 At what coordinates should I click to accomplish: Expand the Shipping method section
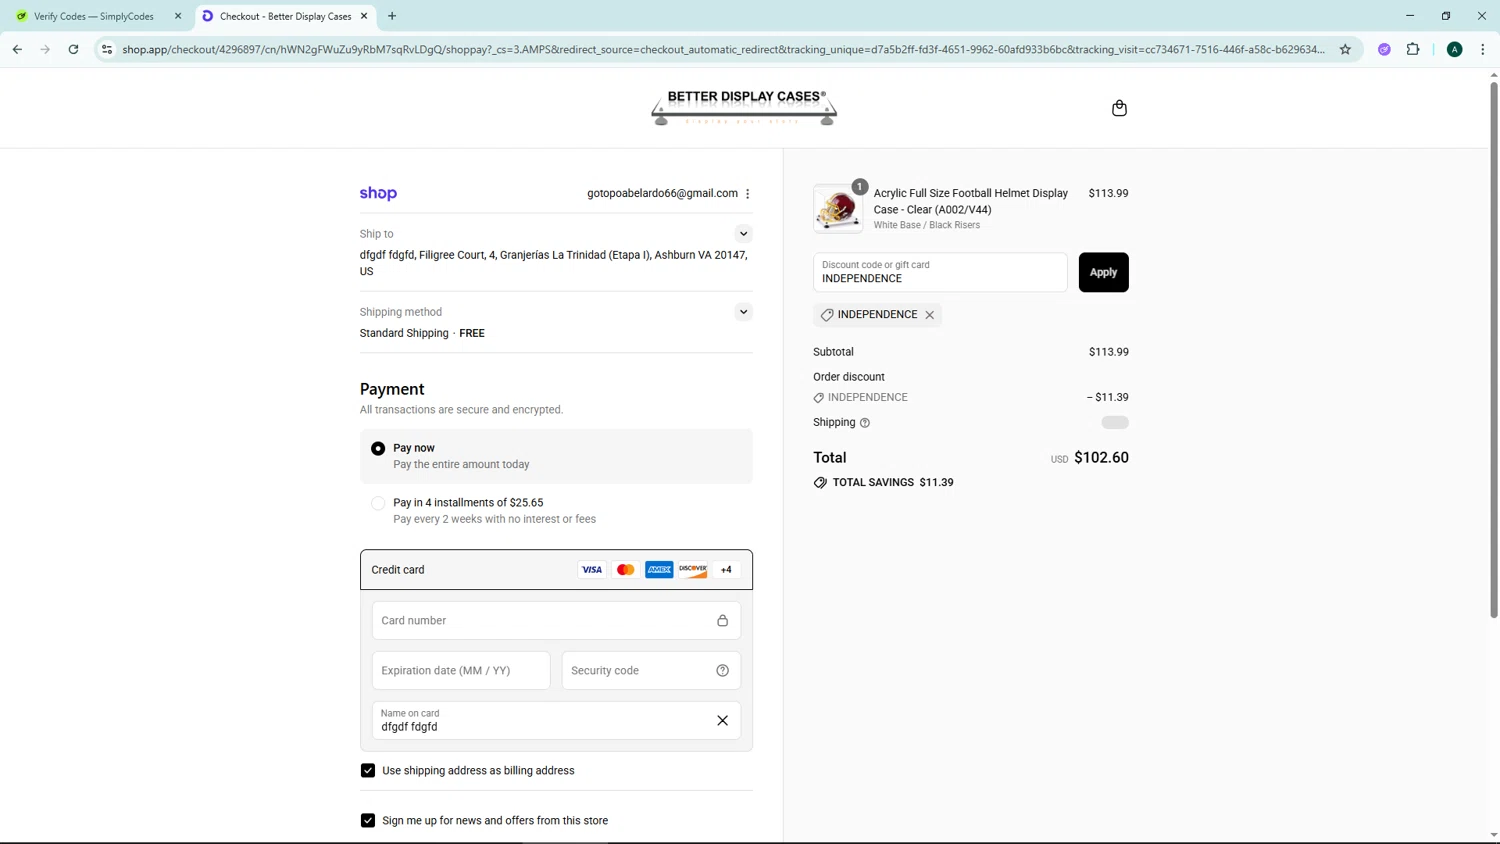(x=743, y=312)
